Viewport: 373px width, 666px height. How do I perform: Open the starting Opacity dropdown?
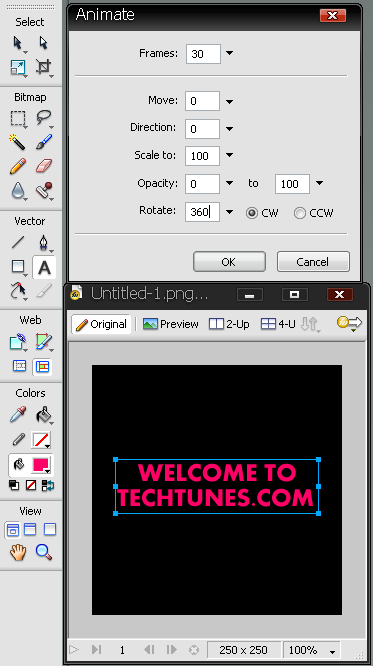click(x=229, y=183)
